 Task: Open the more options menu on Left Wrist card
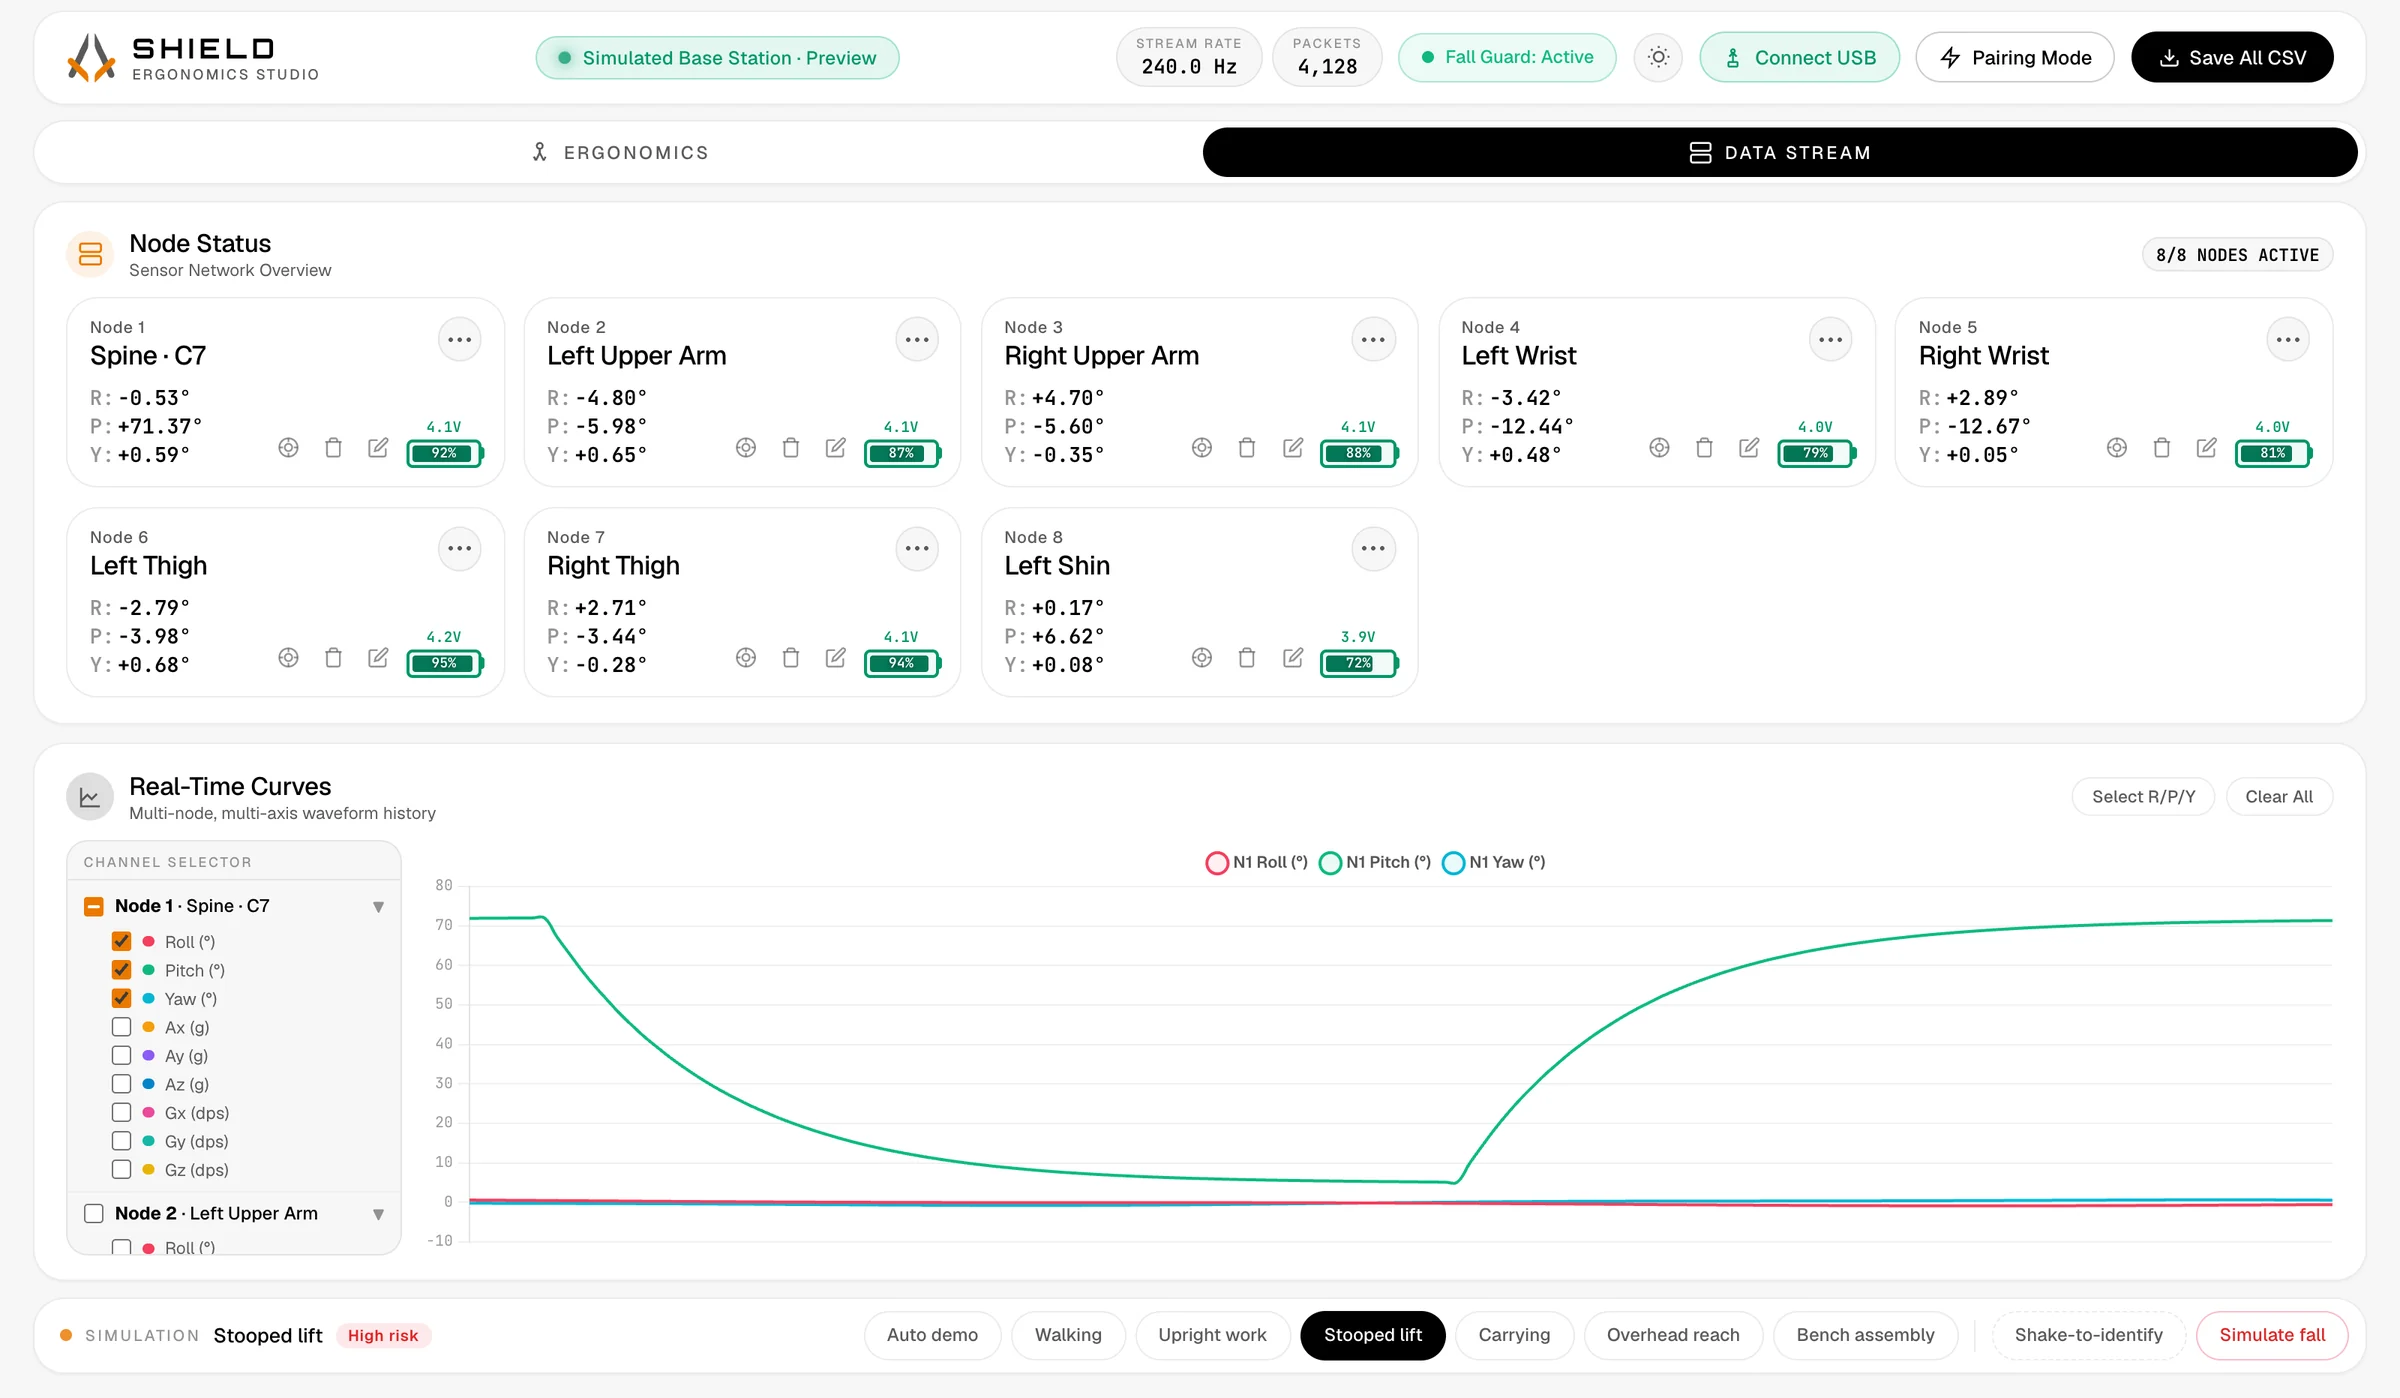[1831, 340]
